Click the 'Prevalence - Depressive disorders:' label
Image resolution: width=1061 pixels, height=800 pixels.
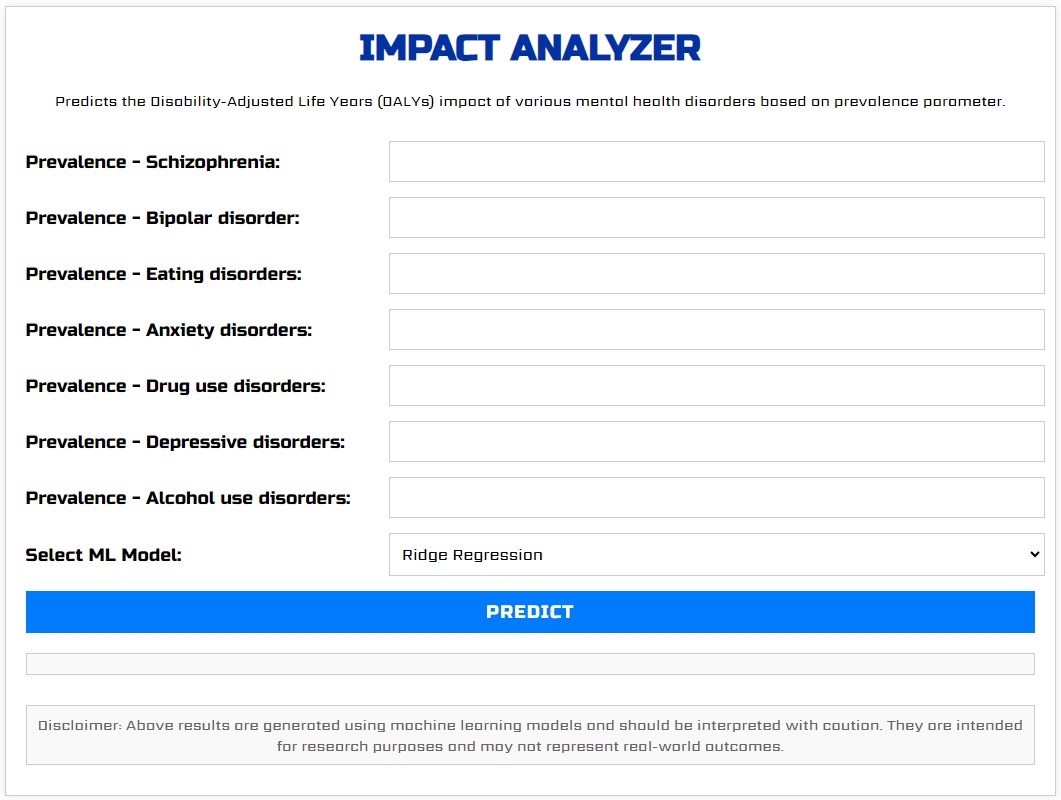[x=185, y=442]
